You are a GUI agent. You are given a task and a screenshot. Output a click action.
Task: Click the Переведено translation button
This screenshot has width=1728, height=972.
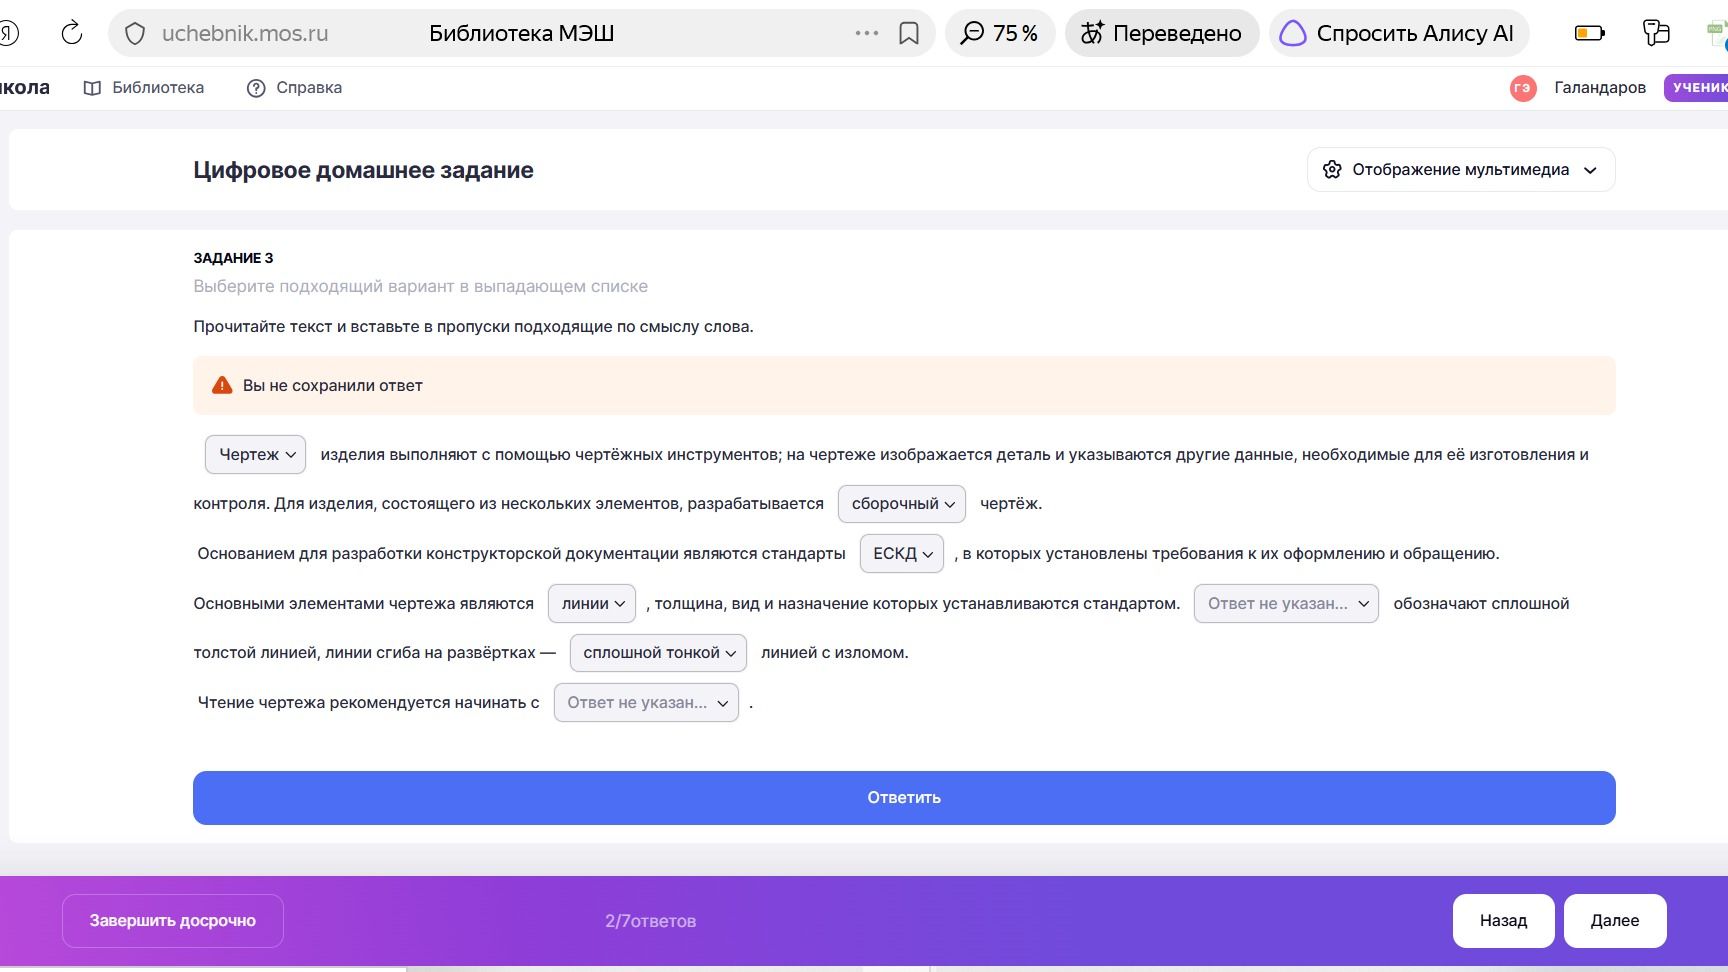click(1161, 33)
